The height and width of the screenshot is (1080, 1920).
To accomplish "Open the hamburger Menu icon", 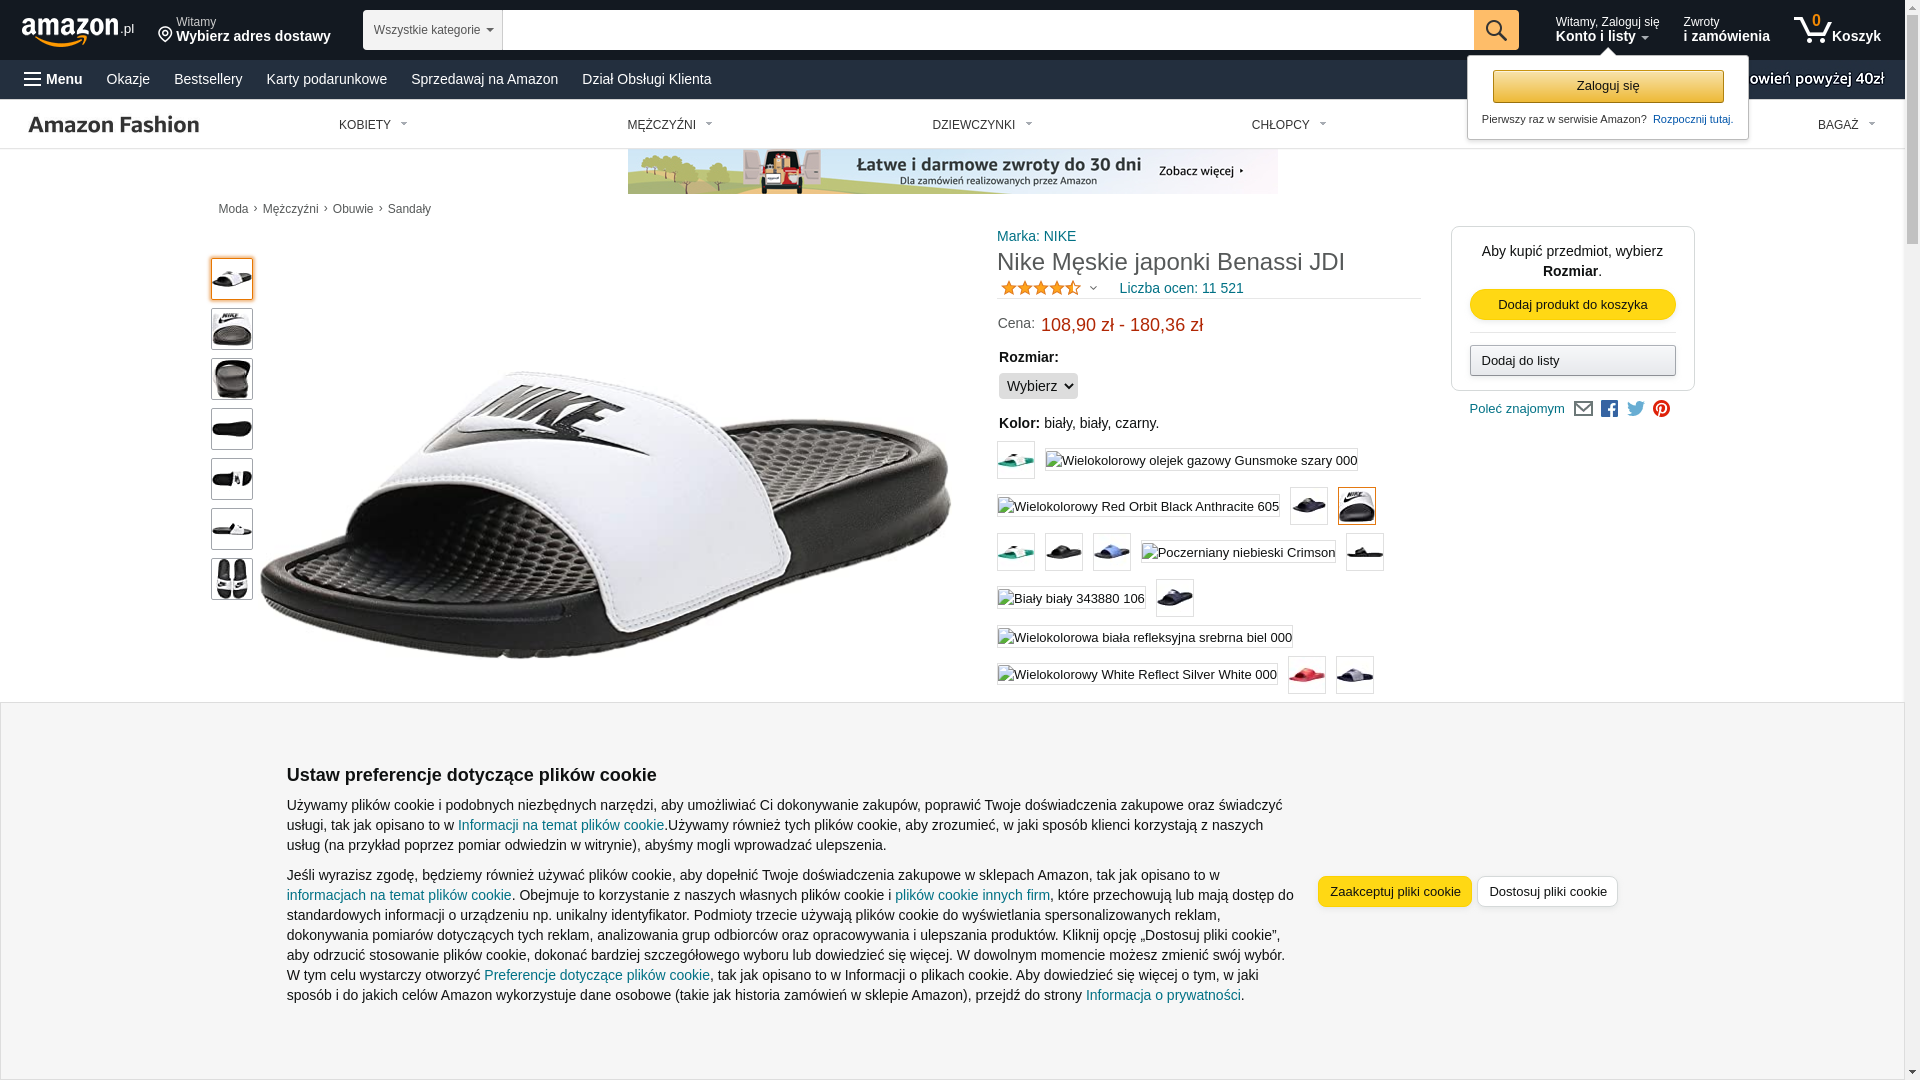I will (33, 79).
